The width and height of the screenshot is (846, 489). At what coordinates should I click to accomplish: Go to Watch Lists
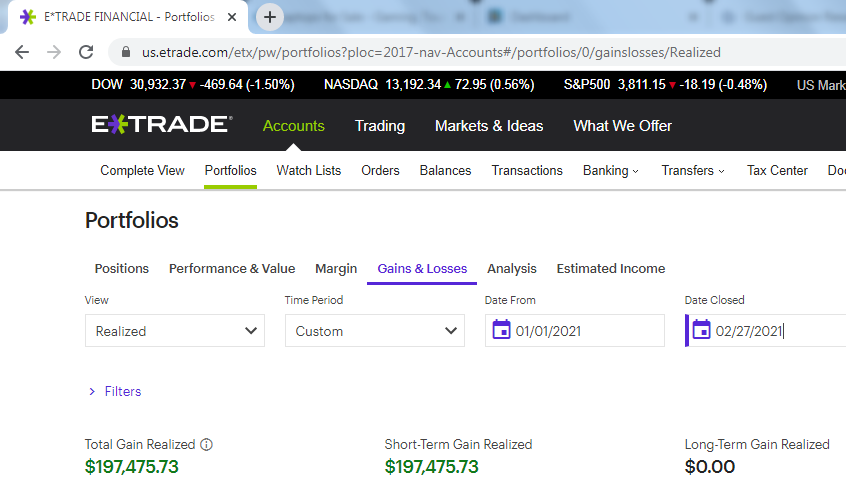click(309, 171)
